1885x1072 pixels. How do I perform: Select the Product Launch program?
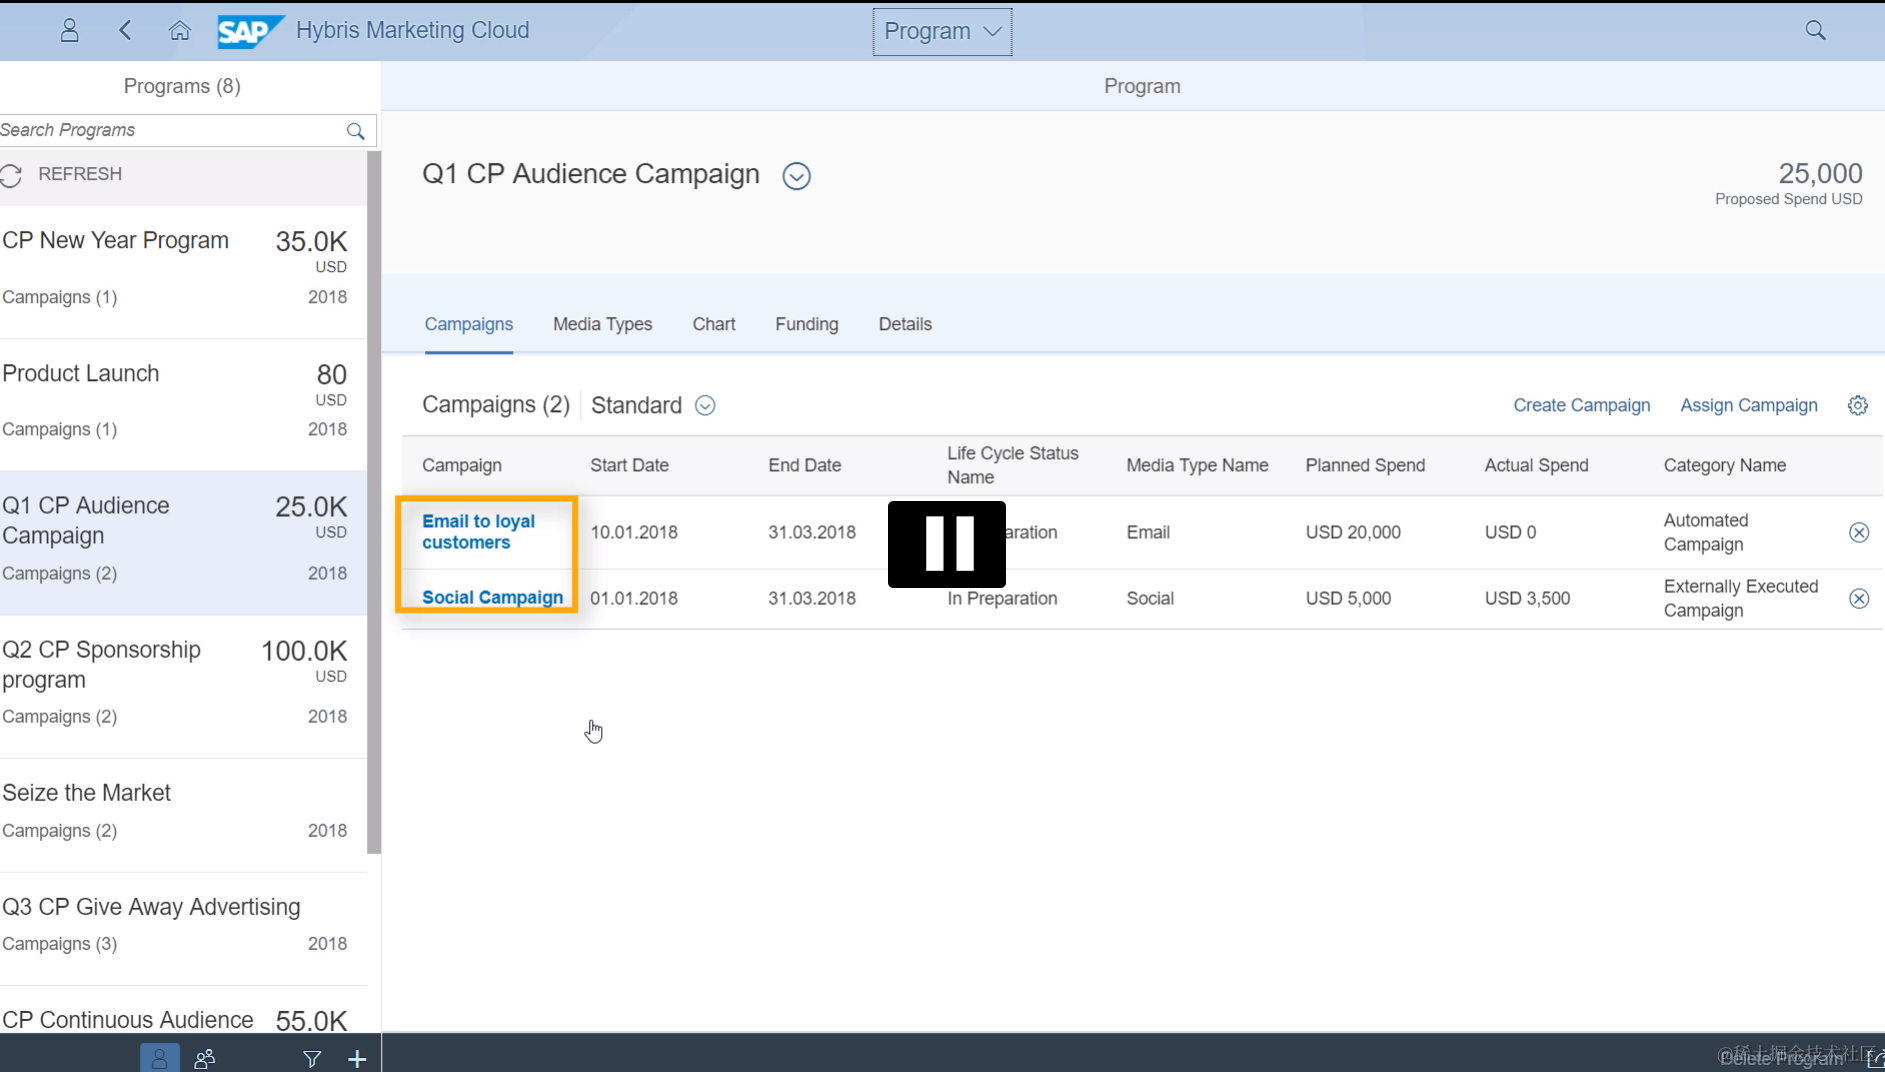(x=183, y=404)
